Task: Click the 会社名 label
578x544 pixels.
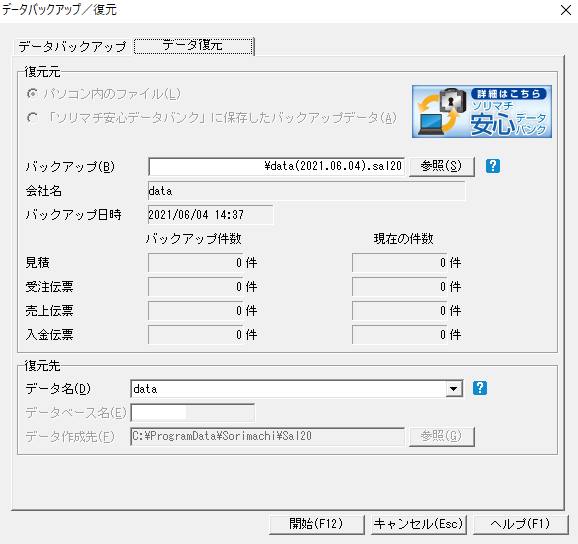Action: click(43, 191)
